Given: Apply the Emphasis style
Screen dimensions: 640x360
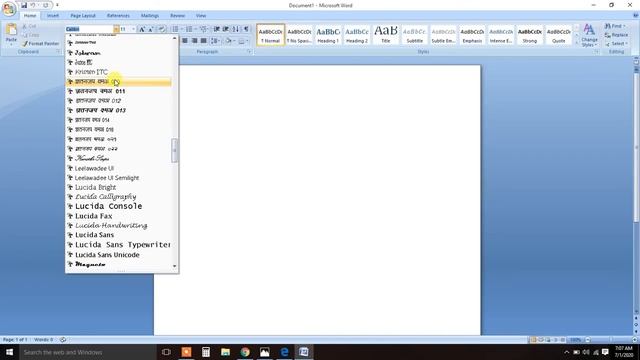Looking at the screenshot, I should [x=472, y=35].
